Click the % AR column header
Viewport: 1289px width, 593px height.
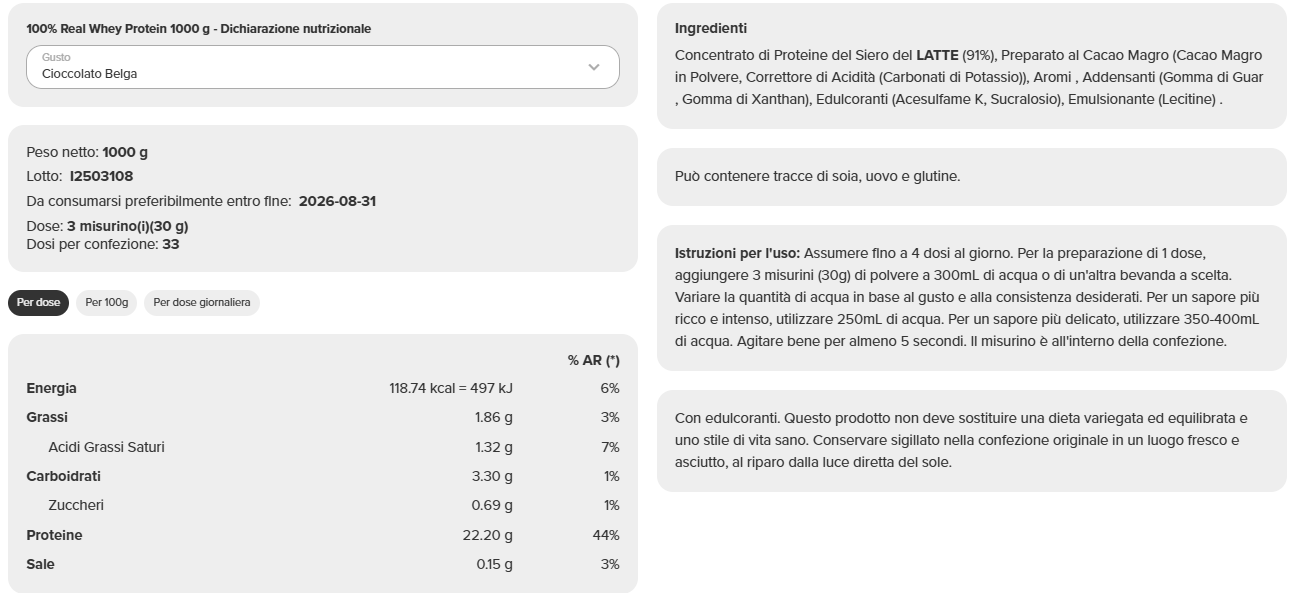coord(592,359)
